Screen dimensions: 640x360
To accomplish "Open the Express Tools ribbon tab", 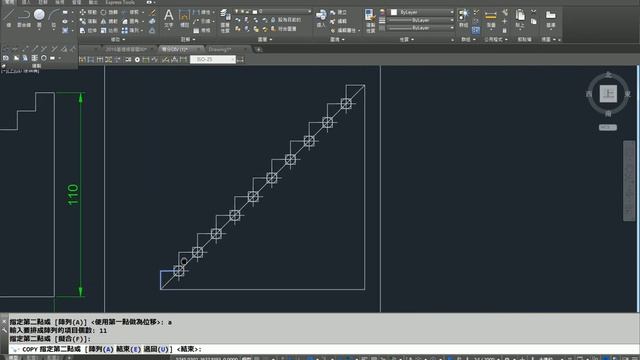I will point(120,2).
